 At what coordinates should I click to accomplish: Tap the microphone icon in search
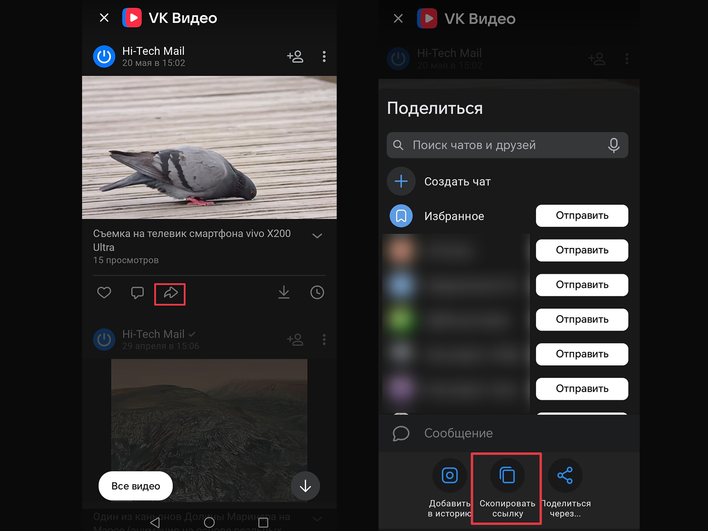[613, 145]
